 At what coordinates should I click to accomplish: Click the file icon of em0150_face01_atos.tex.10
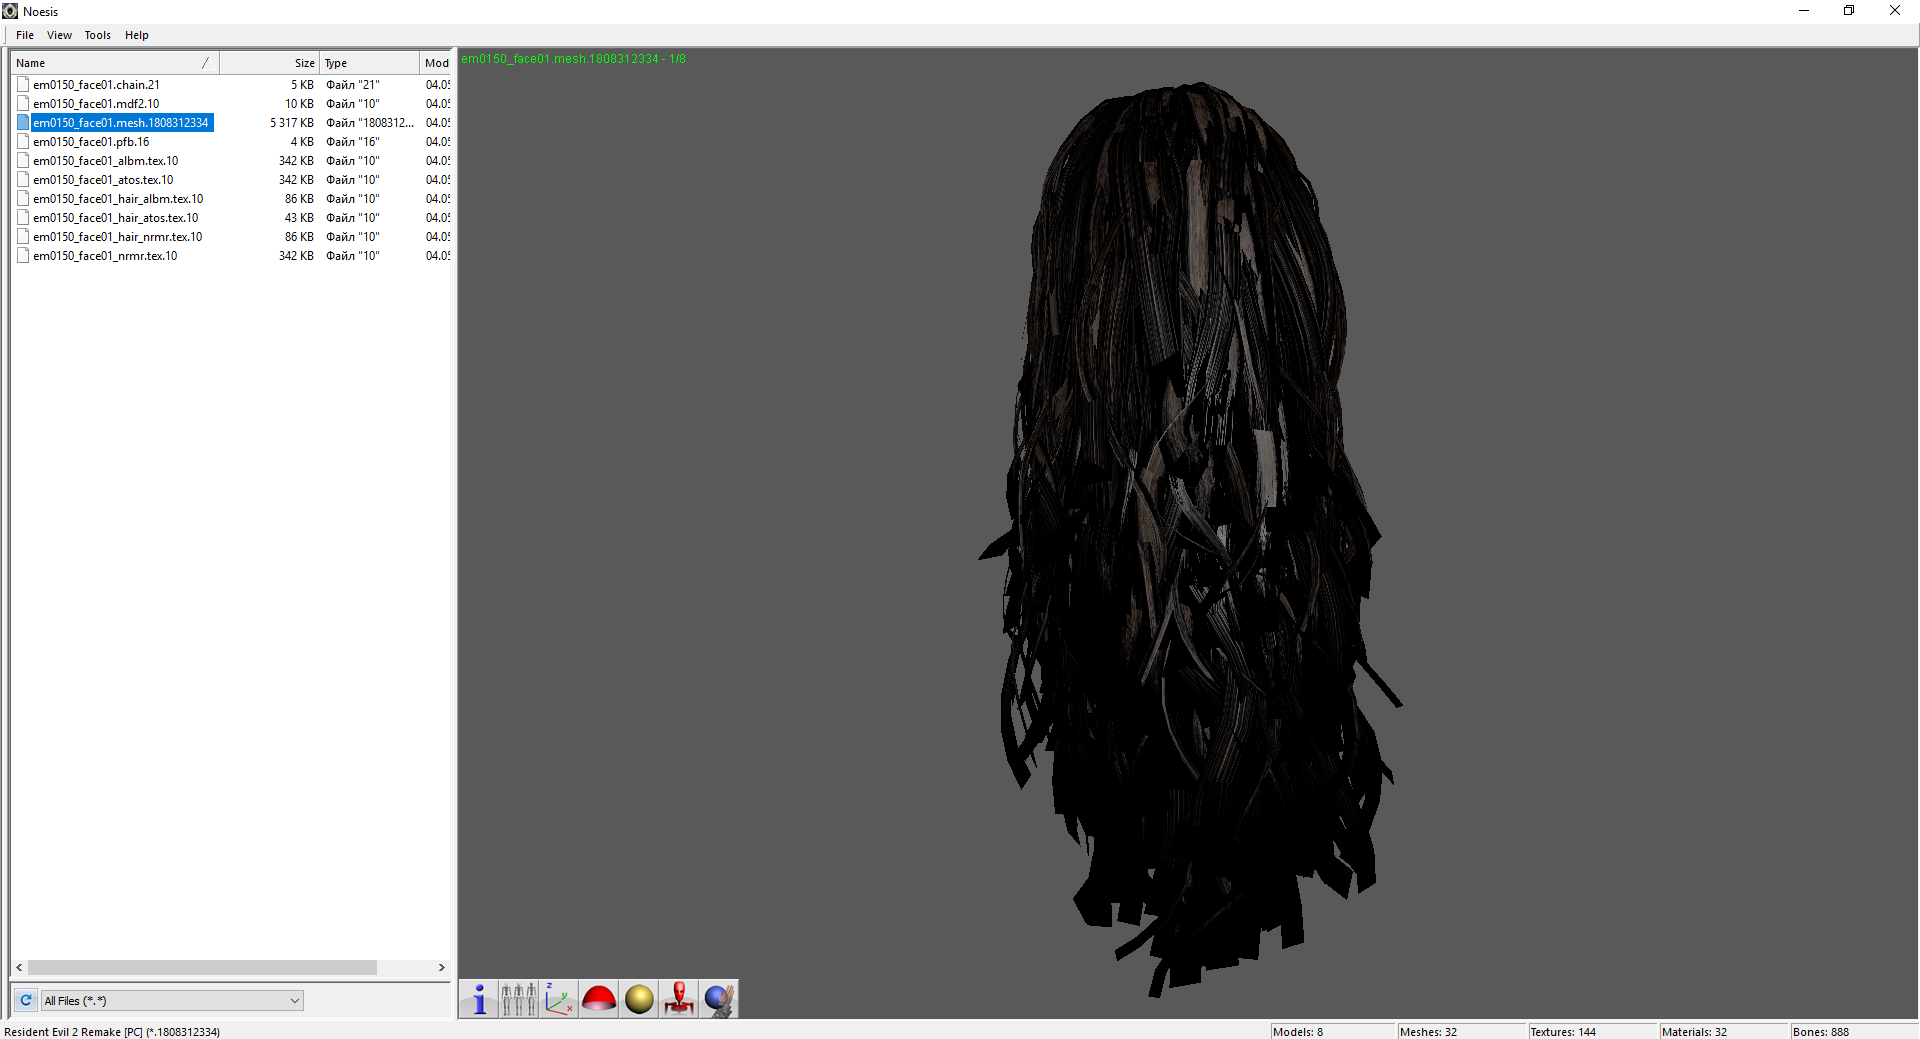coord(23,180)
